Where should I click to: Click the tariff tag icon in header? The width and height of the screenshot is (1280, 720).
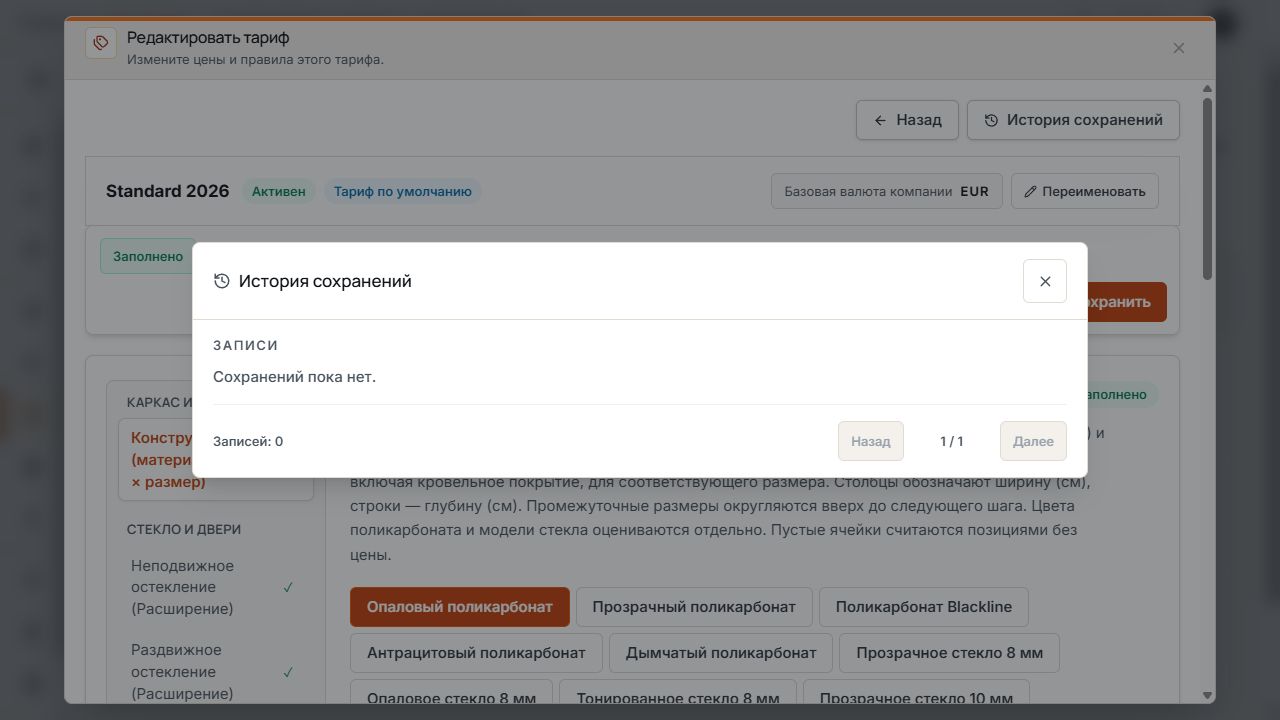tap(101, 43)
